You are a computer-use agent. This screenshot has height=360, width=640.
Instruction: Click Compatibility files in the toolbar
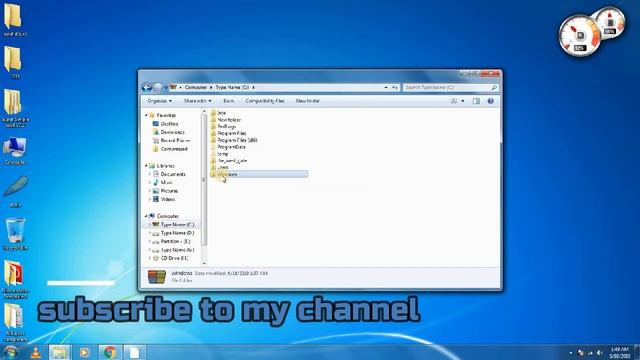point(265,101)
